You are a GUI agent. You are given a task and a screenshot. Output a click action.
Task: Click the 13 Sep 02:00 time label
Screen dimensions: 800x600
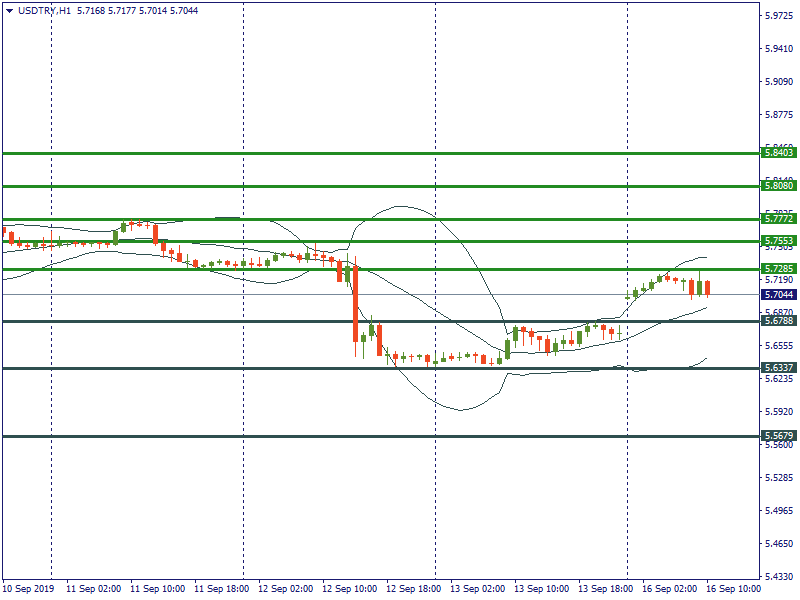click(x=476, y=590)
